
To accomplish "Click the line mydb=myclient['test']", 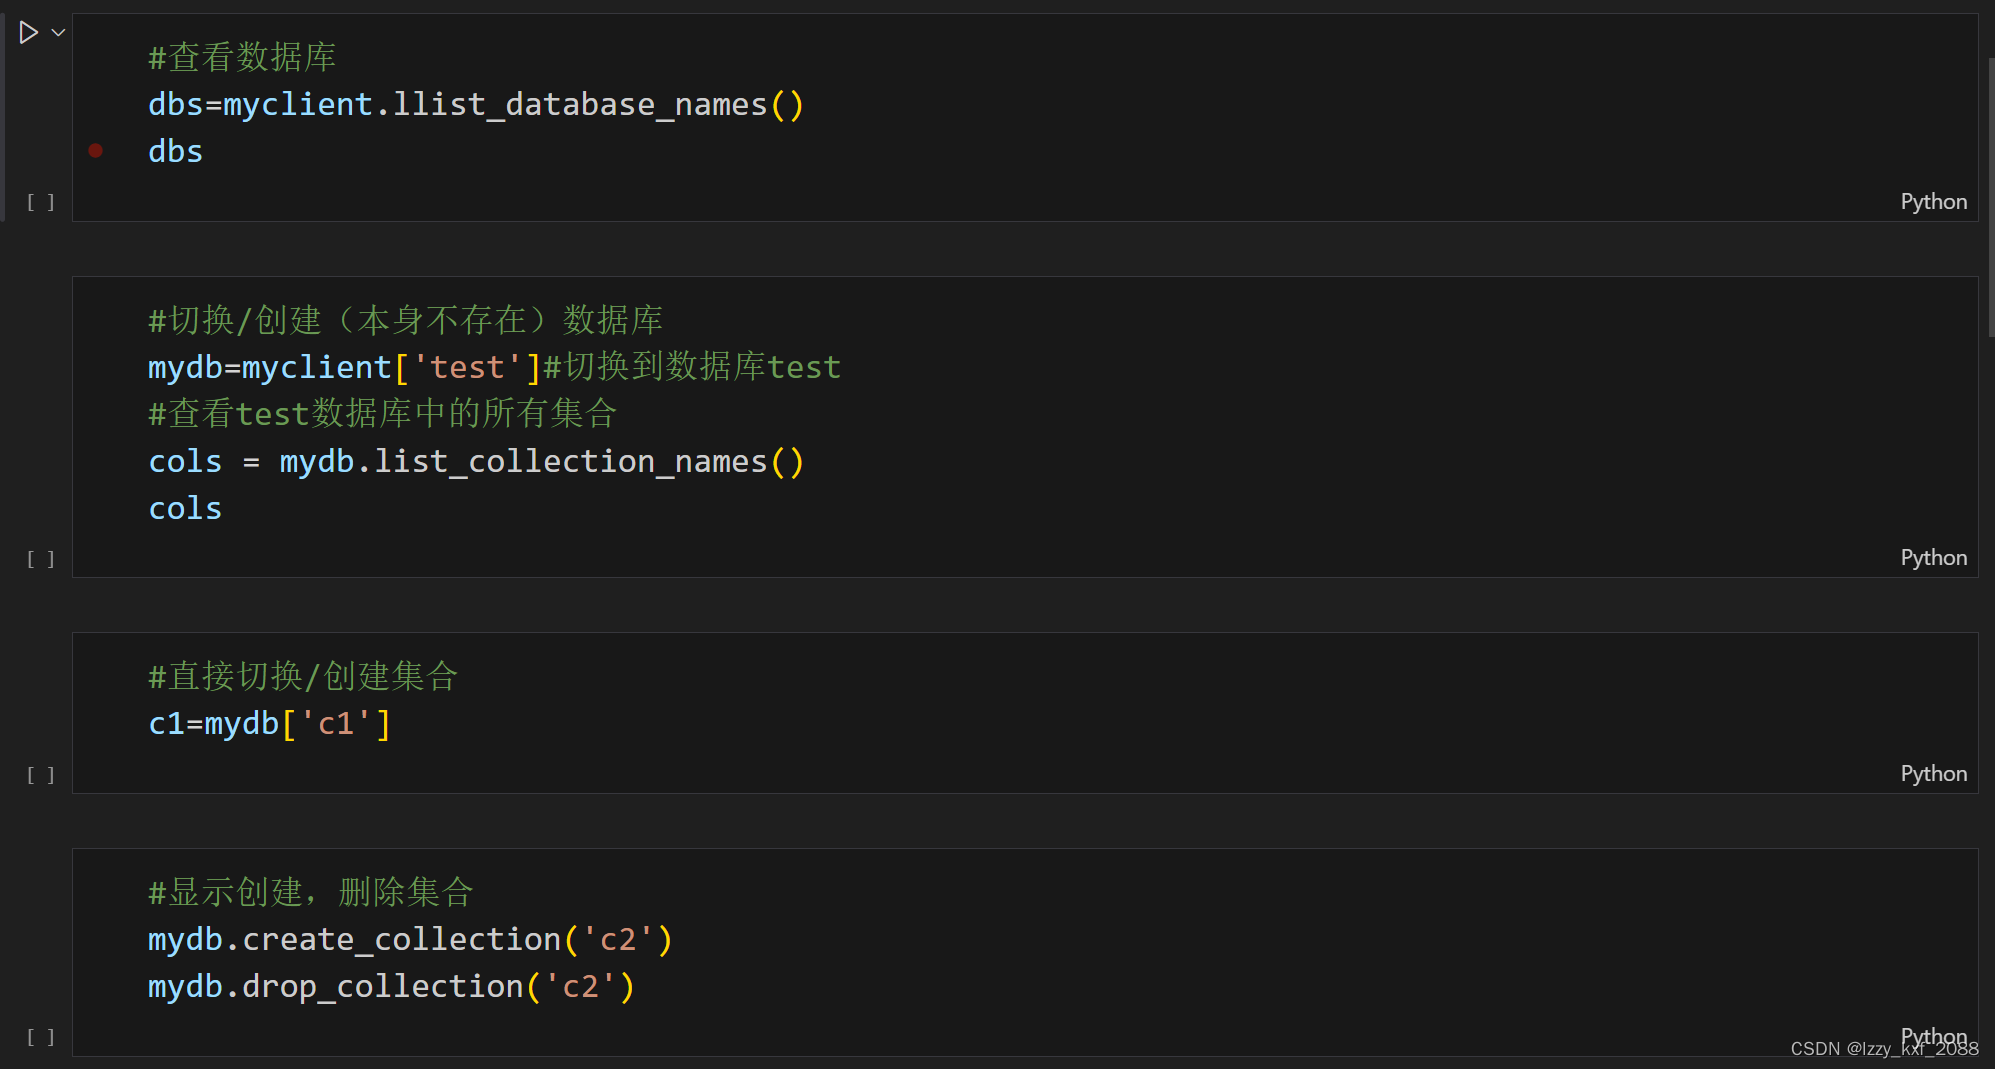I will point(345,367).
